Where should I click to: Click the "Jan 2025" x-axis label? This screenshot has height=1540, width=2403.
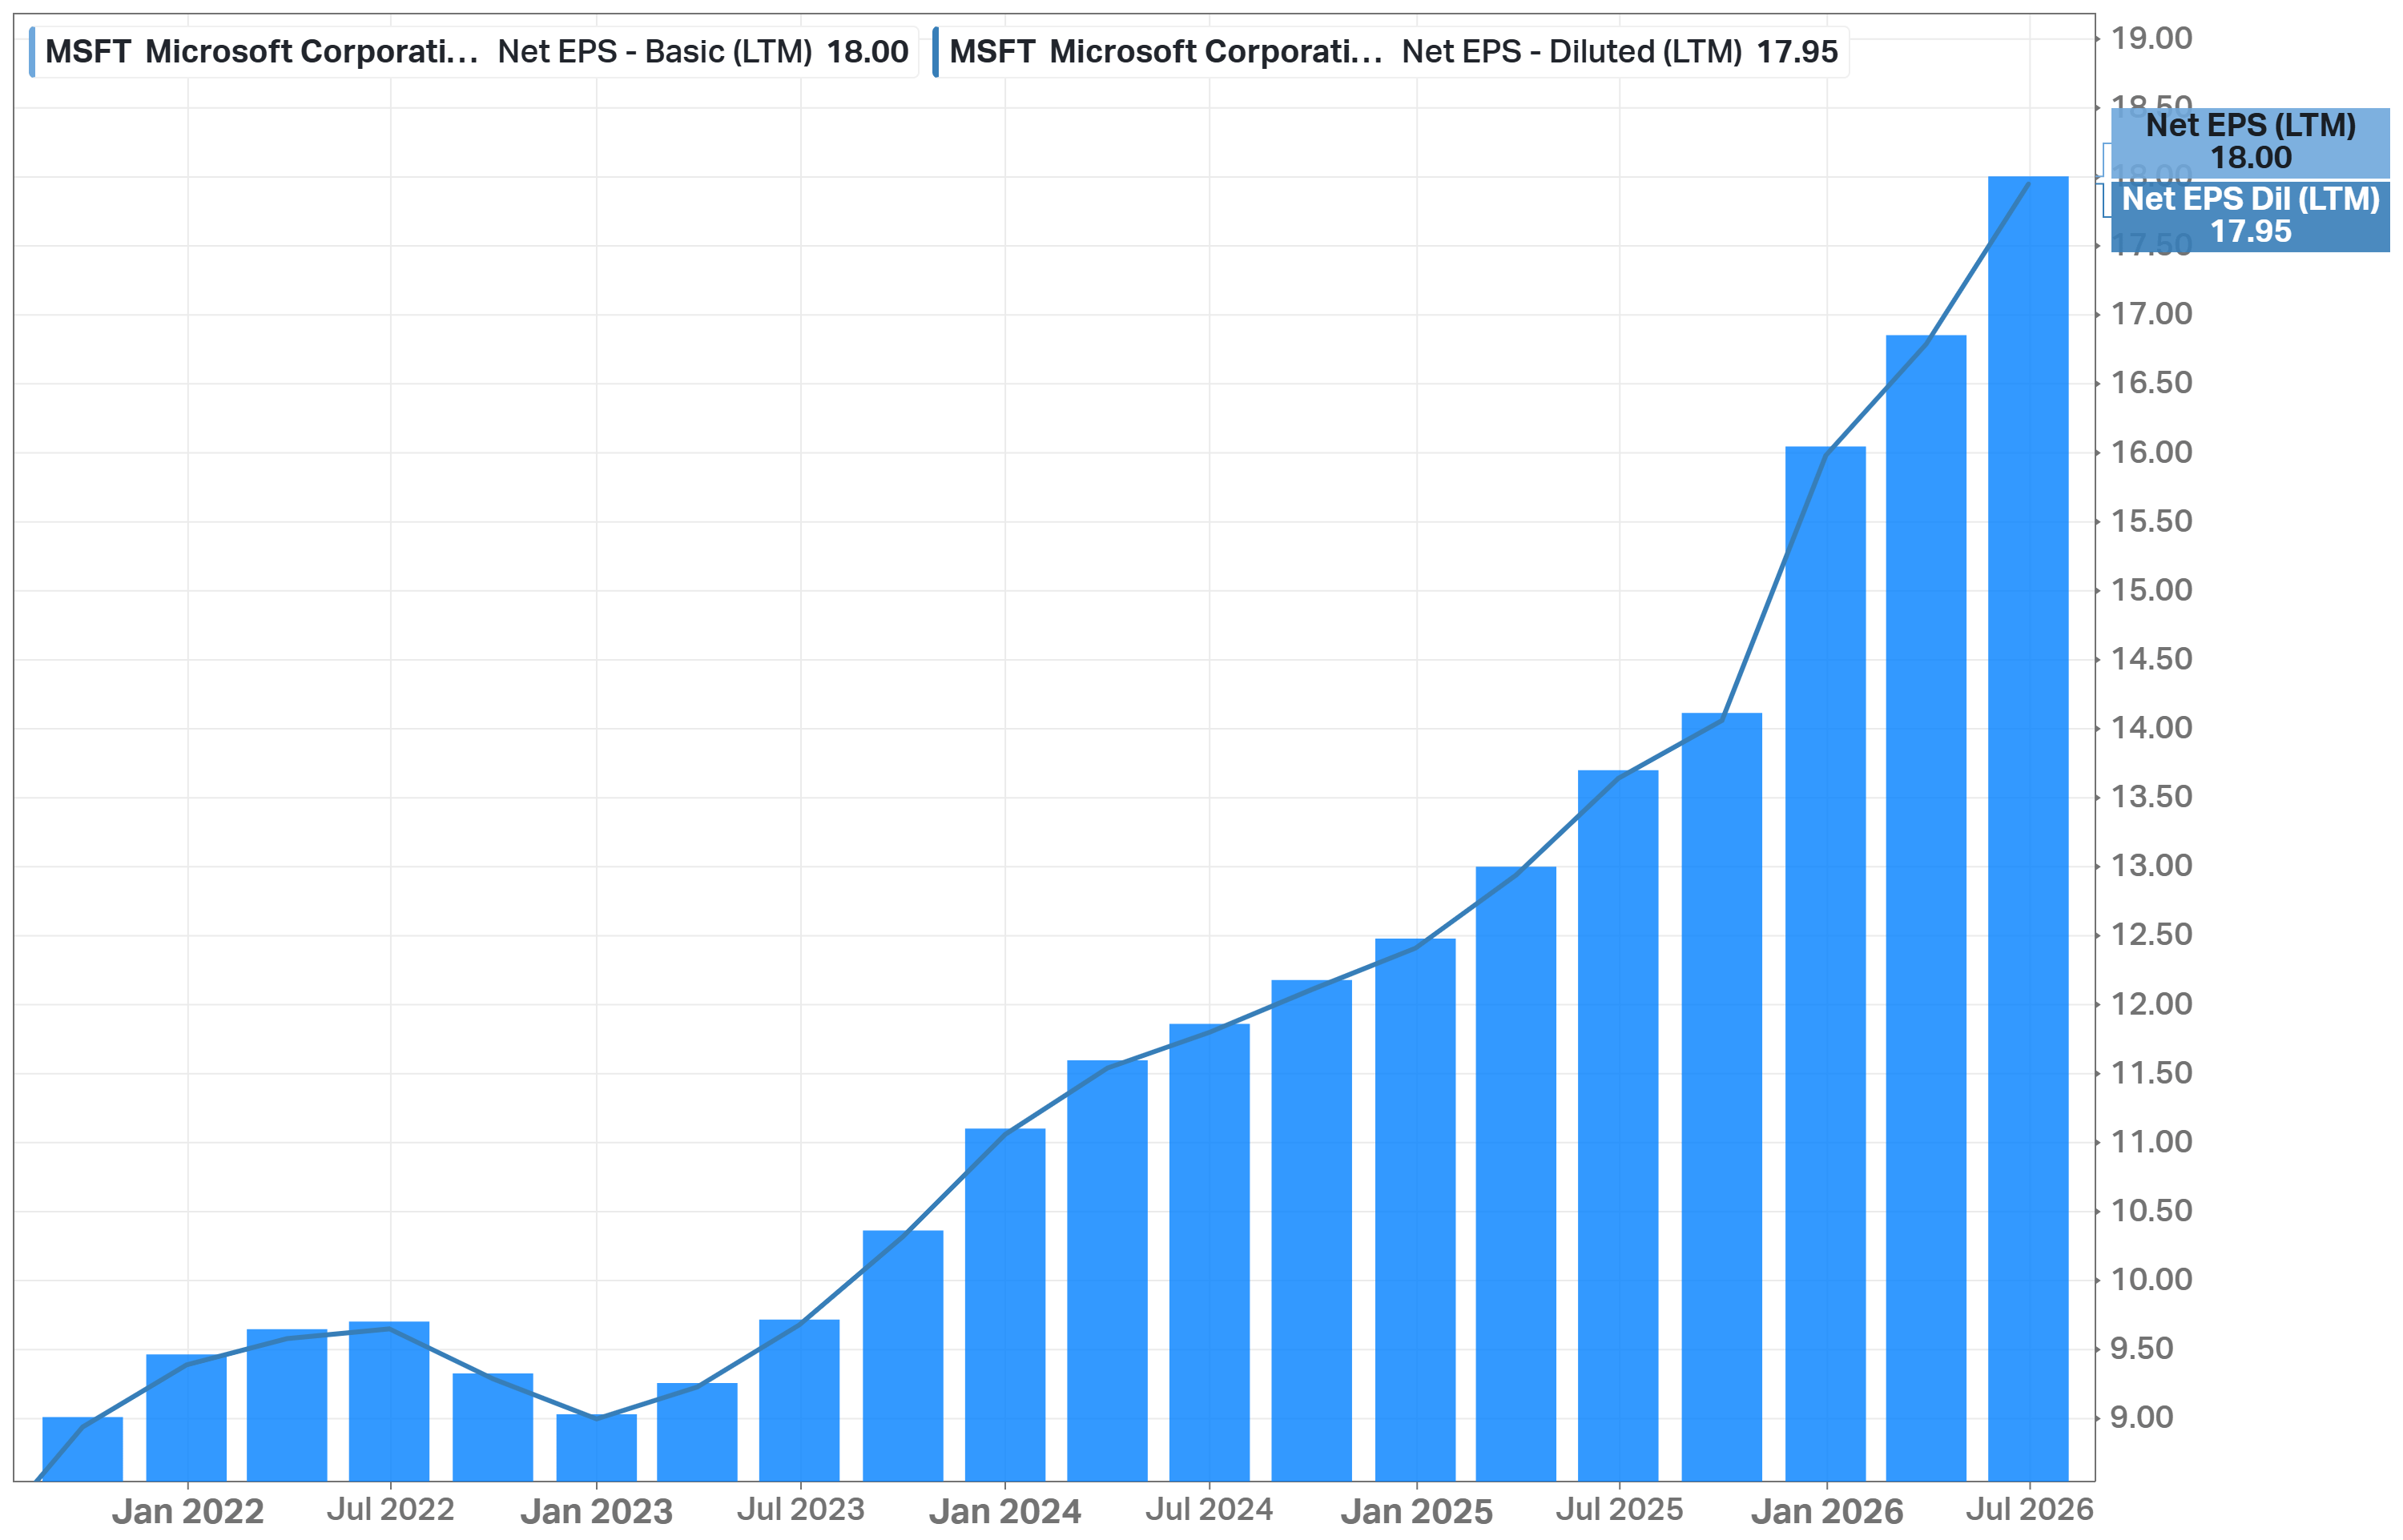point(1417,1511)
